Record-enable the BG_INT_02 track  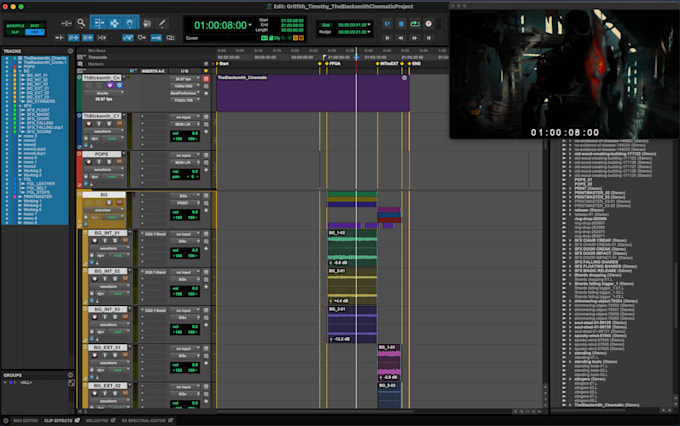[95, 279]
